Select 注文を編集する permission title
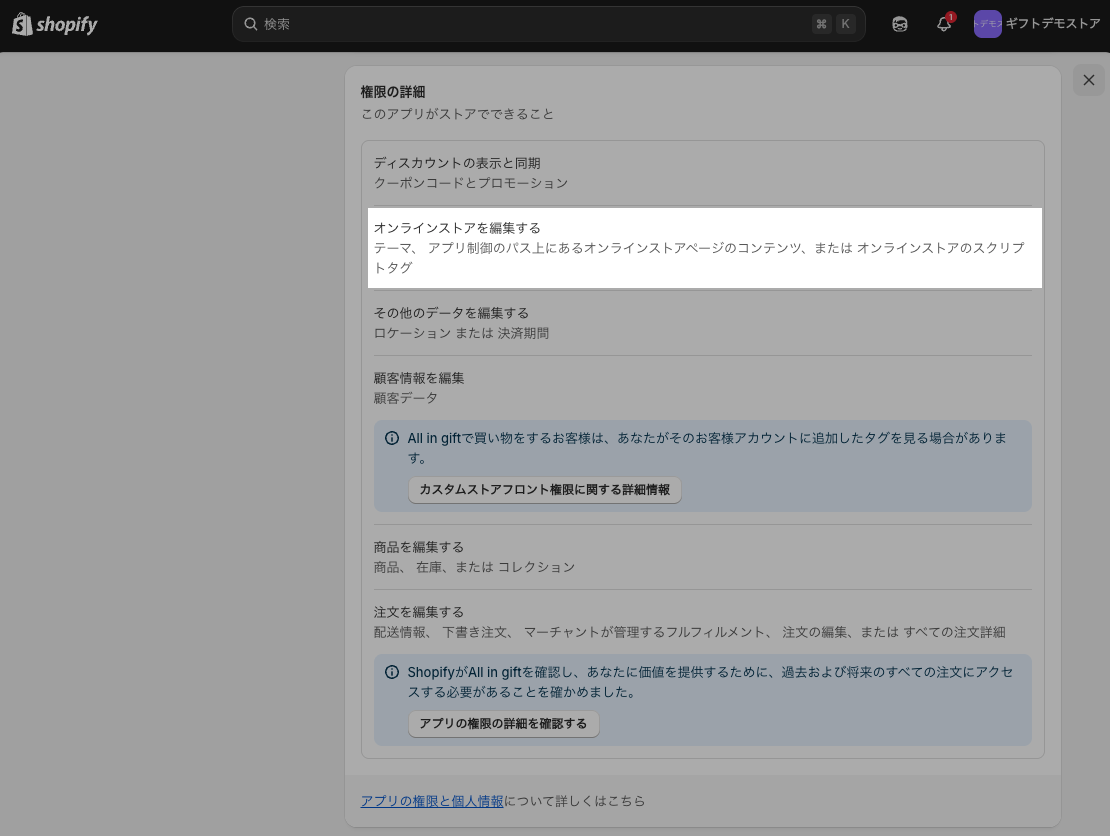The height and width of the screenshot is (836, 1110). point(419,612)
